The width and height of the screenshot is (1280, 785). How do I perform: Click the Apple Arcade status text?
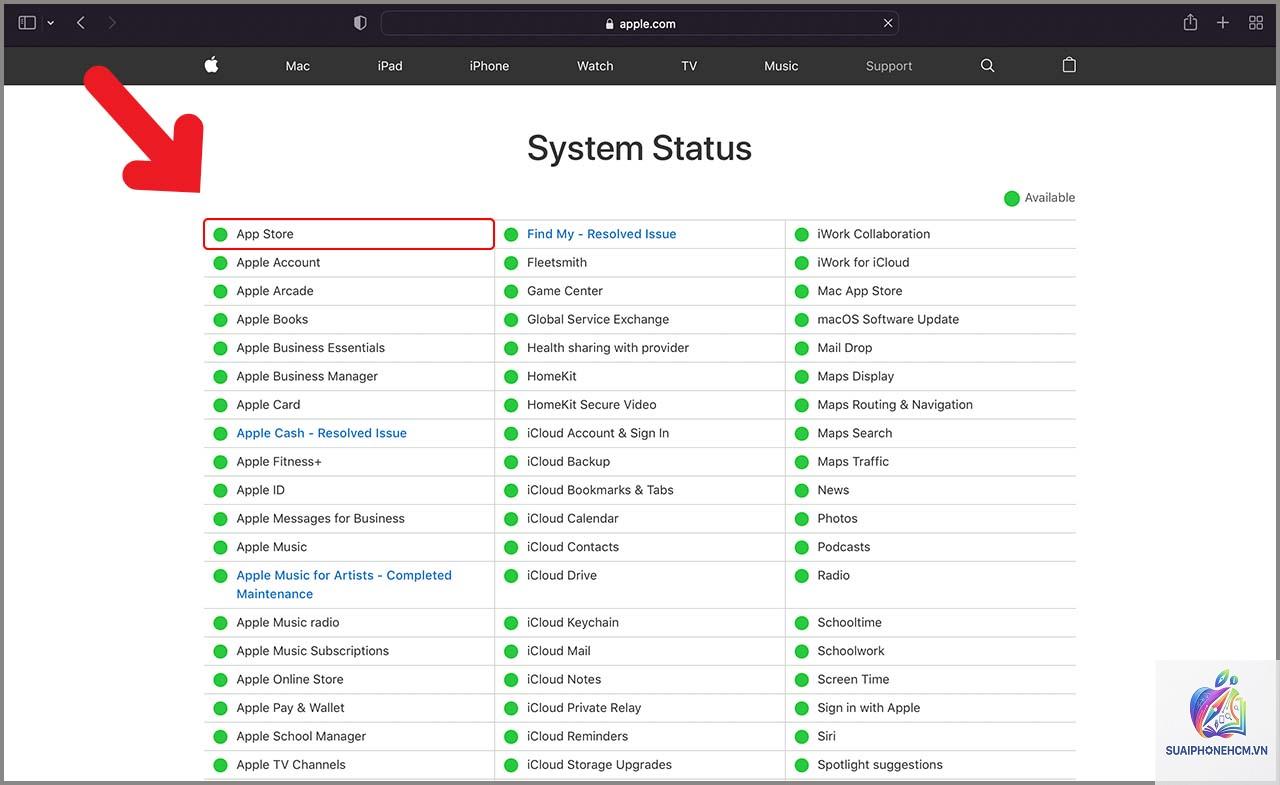275,291
